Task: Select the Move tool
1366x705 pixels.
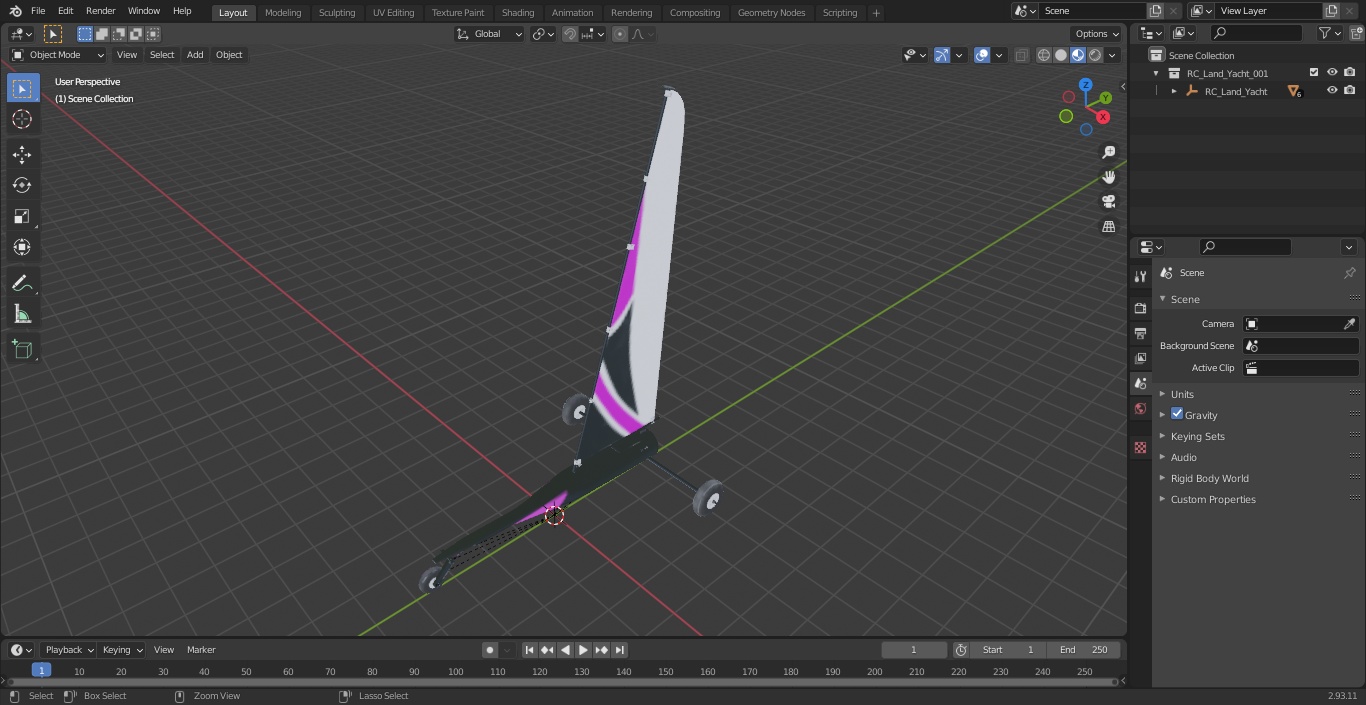Action: click(x=22, y=154)
